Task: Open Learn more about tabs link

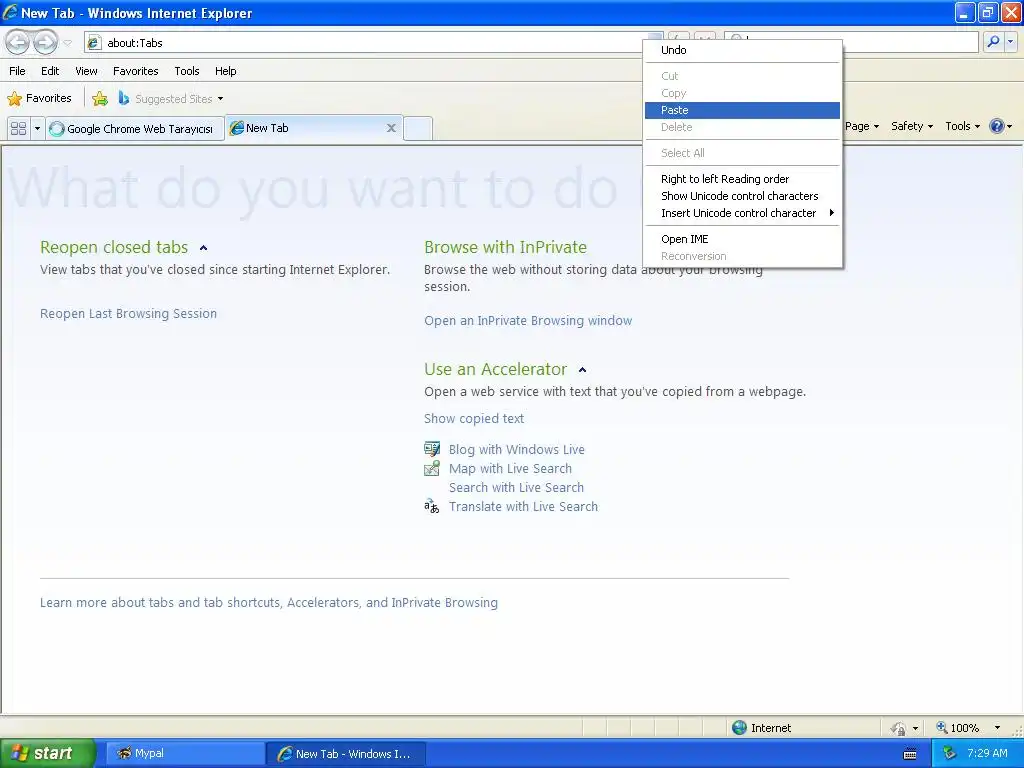Action: click(x=268, y=602)
